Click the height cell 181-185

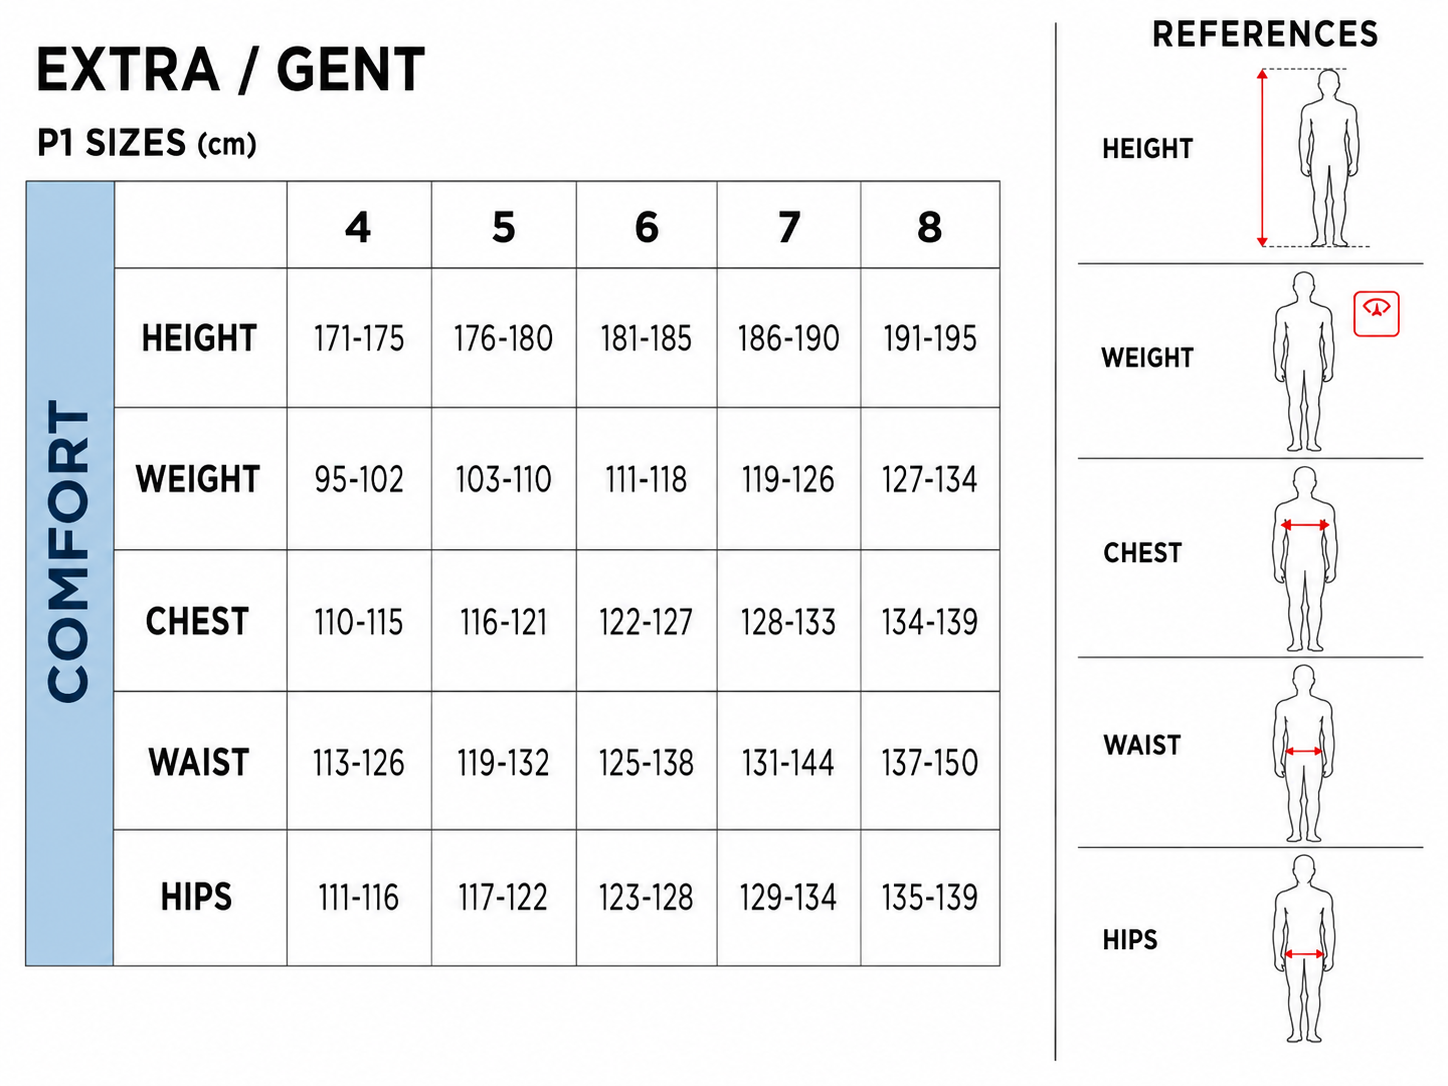click(x=646, y=338)
